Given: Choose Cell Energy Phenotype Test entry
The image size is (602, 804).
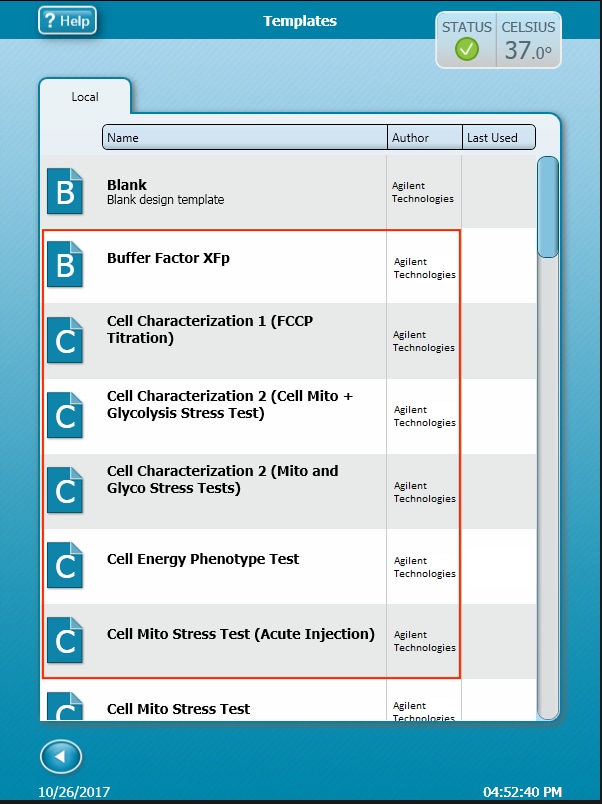Looking at the screenshot, I should (x=203, y=559).
